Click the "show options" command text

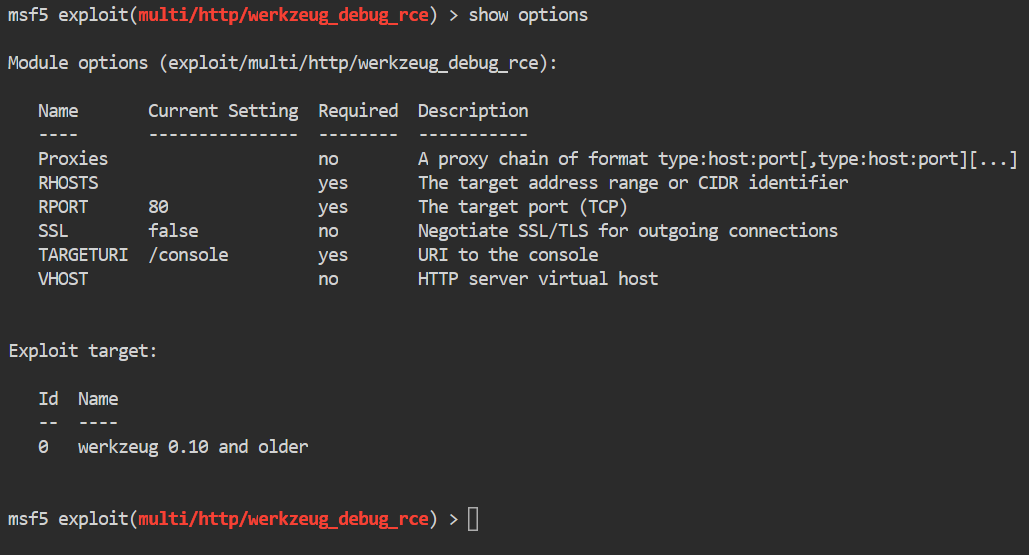tap(528, 15)
